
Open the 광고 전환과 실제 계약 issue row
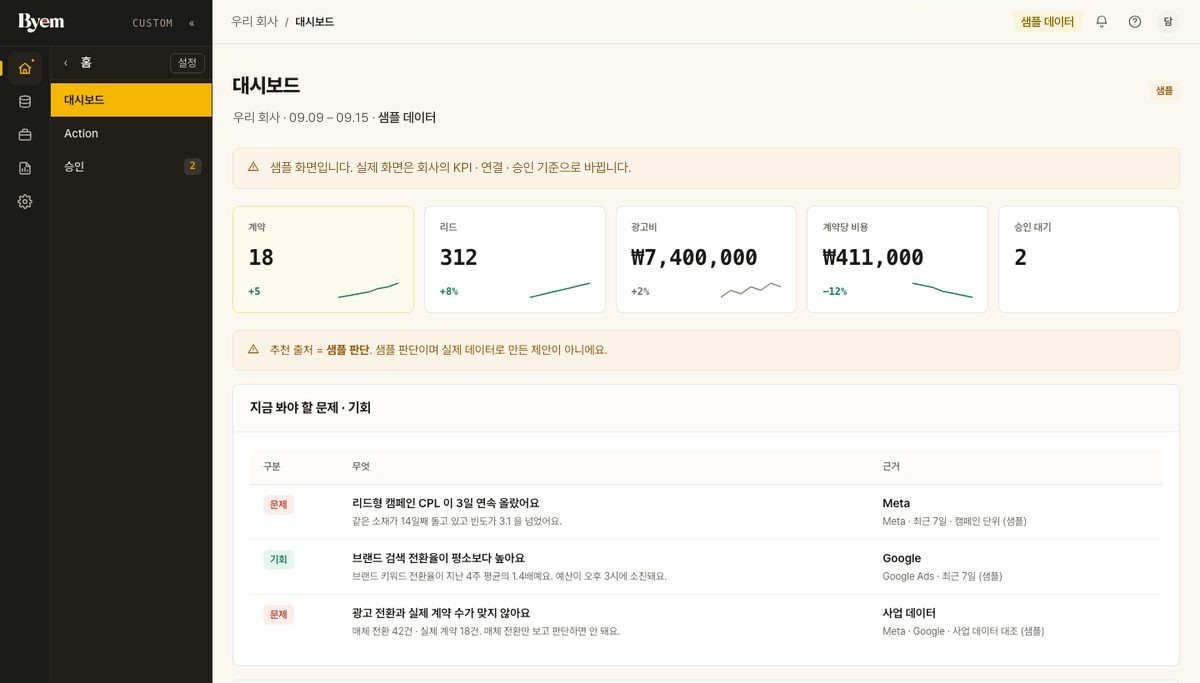point(706,622)
